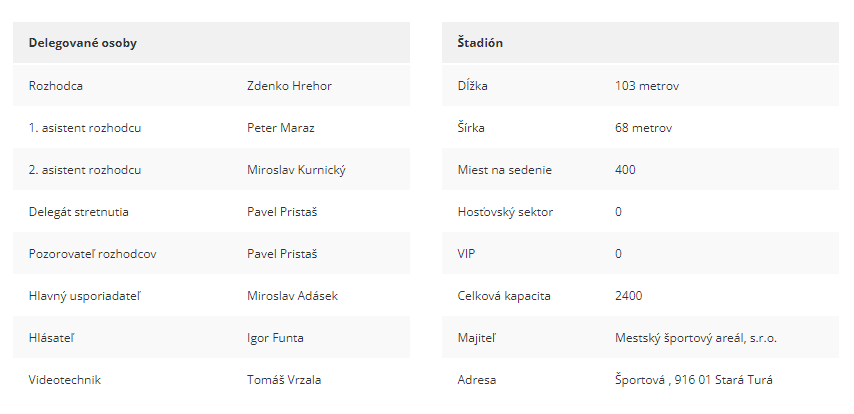Select referee name Zdenko Hrehor

point(289,86)
